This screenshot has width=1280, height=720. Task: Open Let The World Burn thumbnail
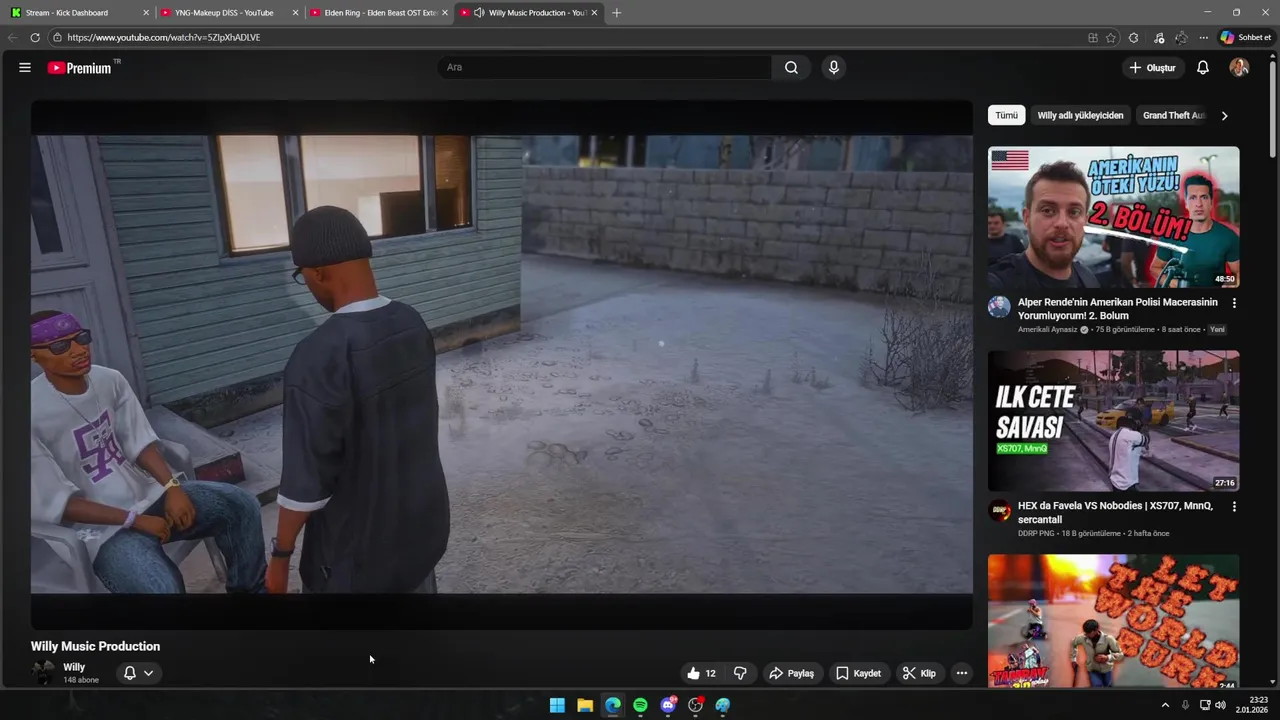click(1113, 622)
